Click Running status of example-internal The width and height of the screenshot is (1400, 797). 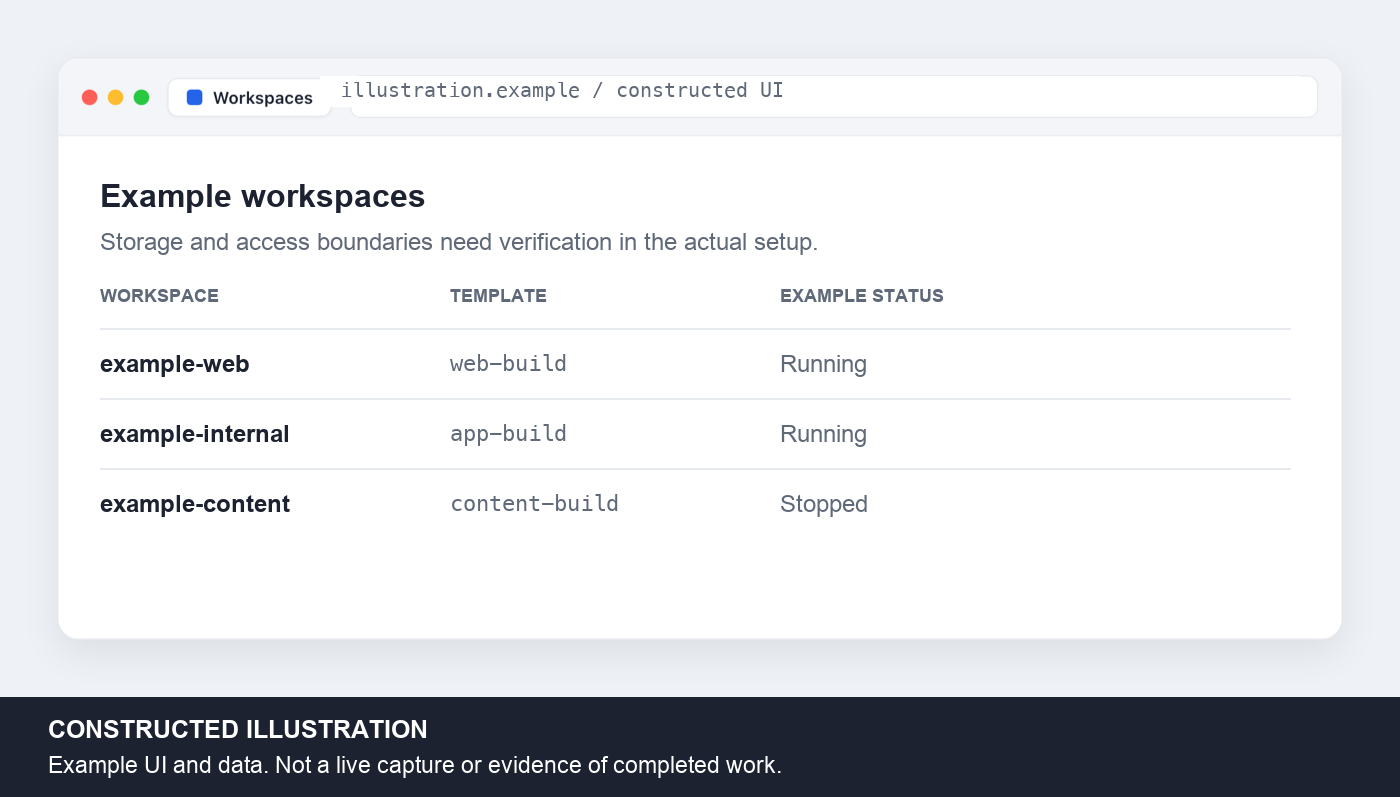coord(823,434)
